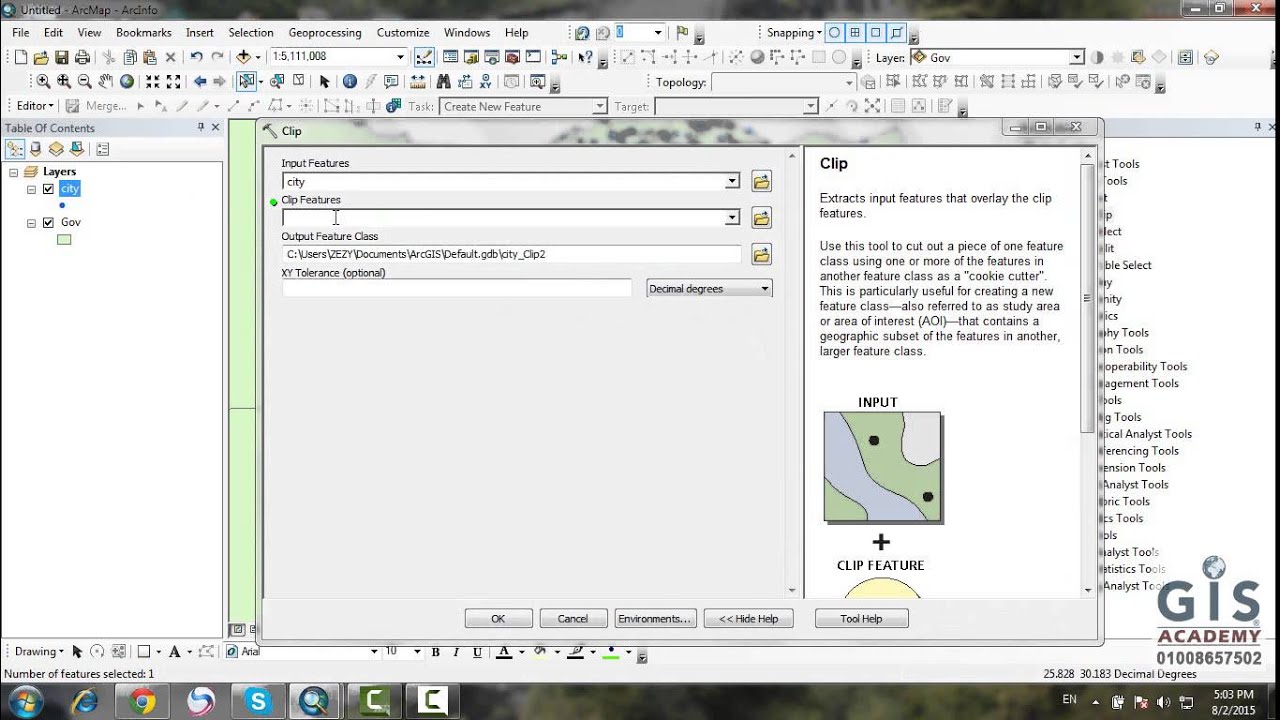This screenshot has width=1280, height=720.
Task: Click the Add Data icon
Action: tap(244, 57)
